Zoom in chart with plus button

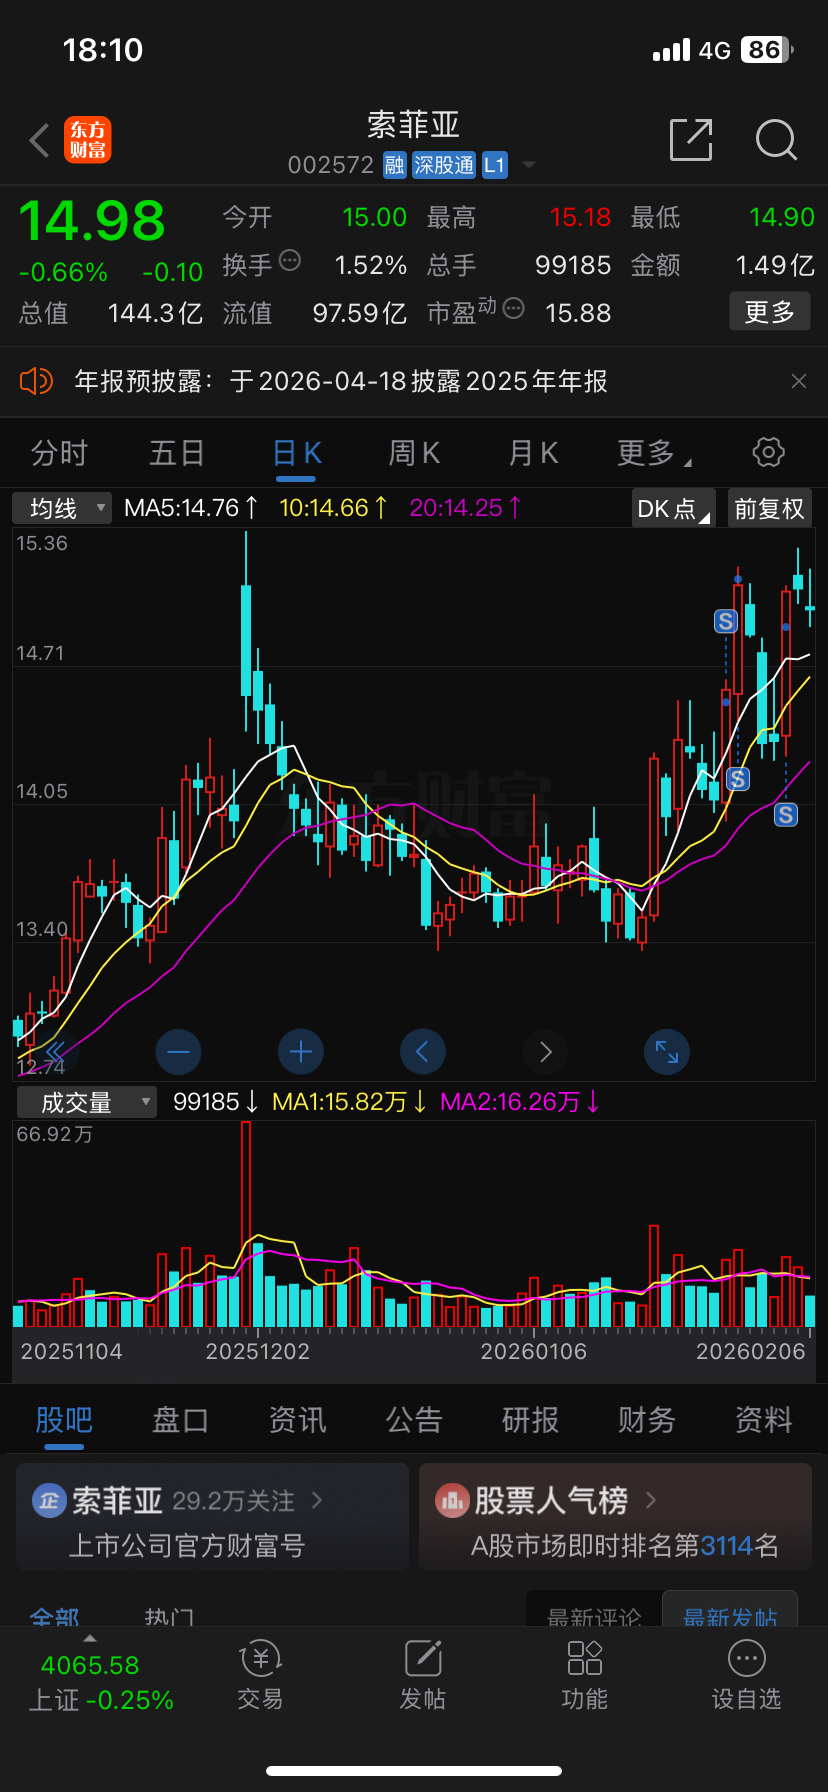(x=301, y=1052)
